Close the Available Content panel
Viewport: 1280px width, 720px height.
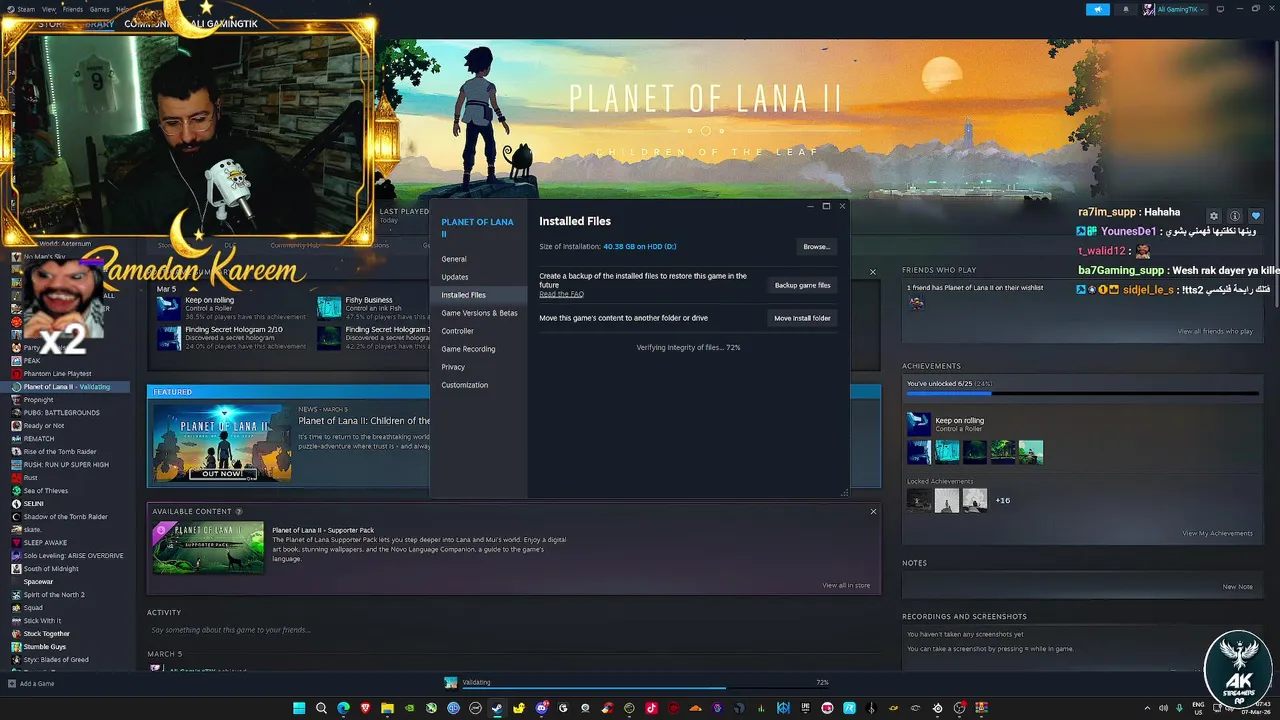(x=873, y=511)
